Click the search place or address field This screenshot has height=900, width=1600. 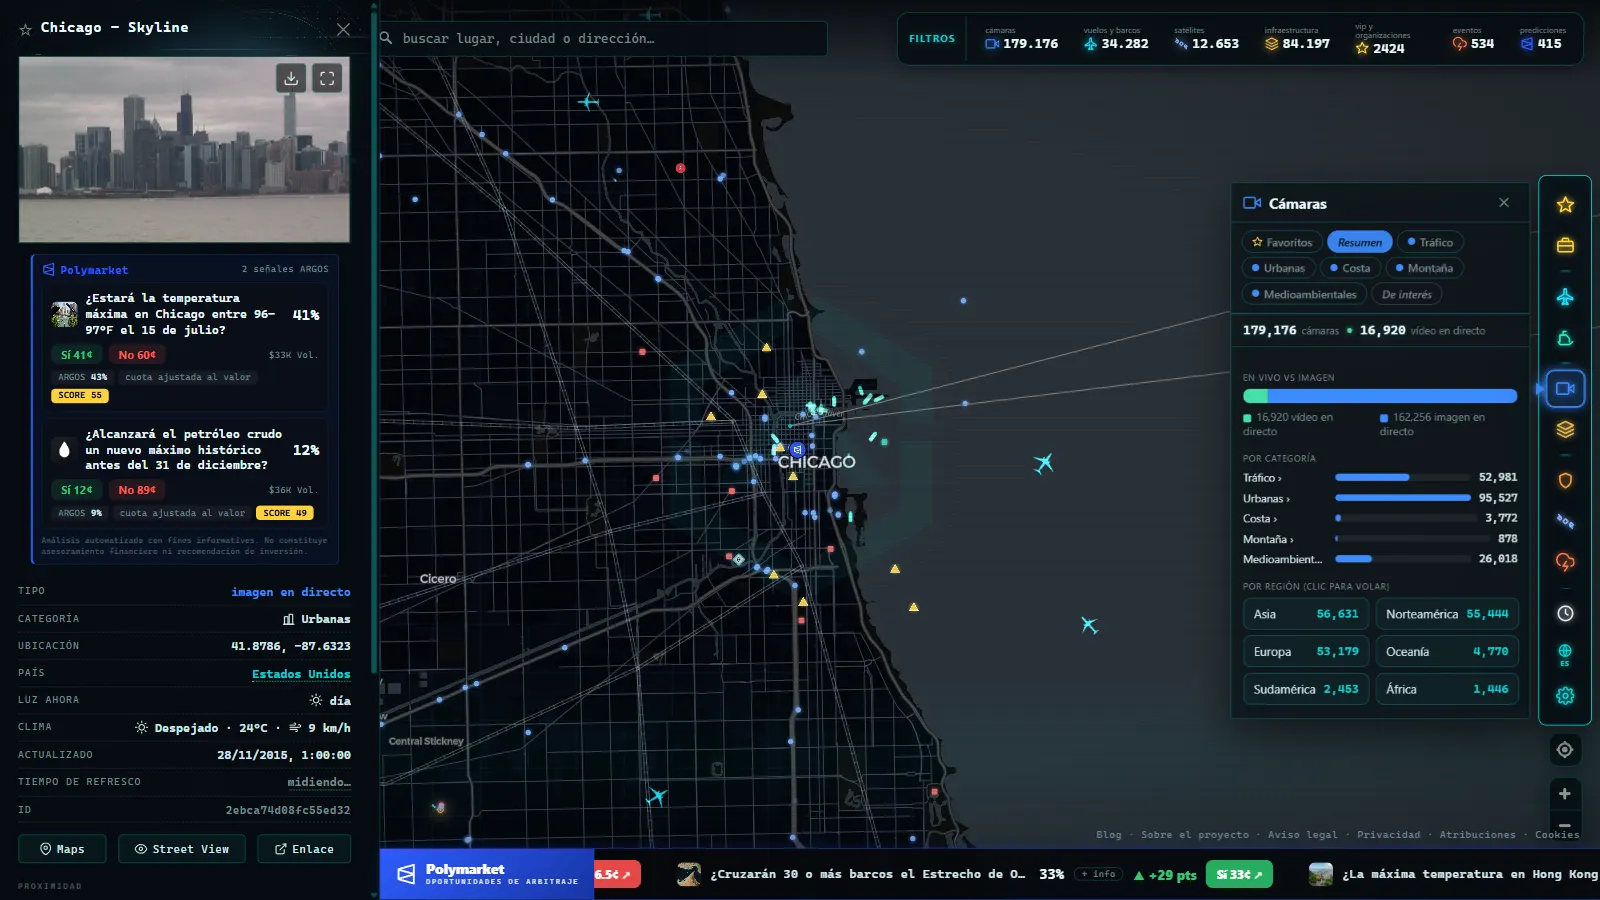[603, 38]
